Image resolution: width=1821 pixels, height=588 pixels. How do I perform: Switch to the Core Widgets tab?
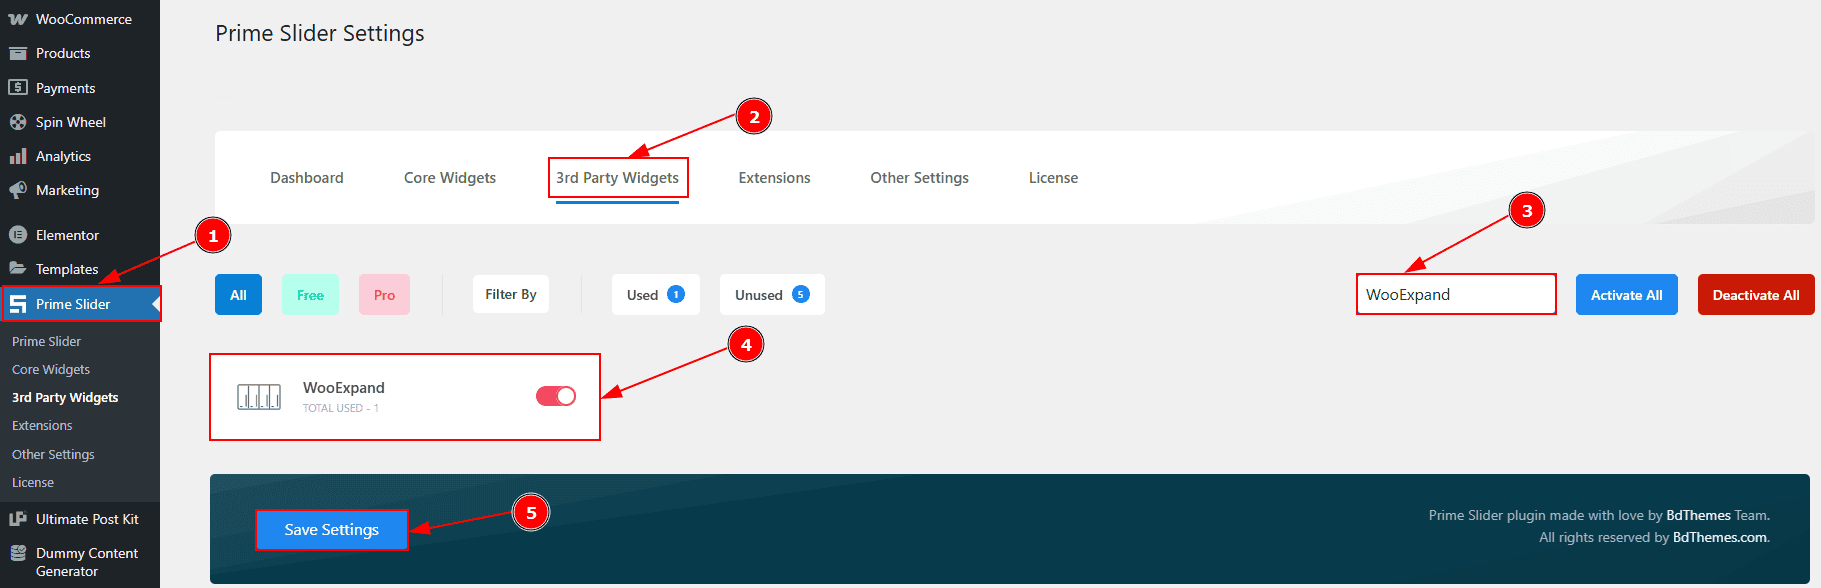[450, 178]
